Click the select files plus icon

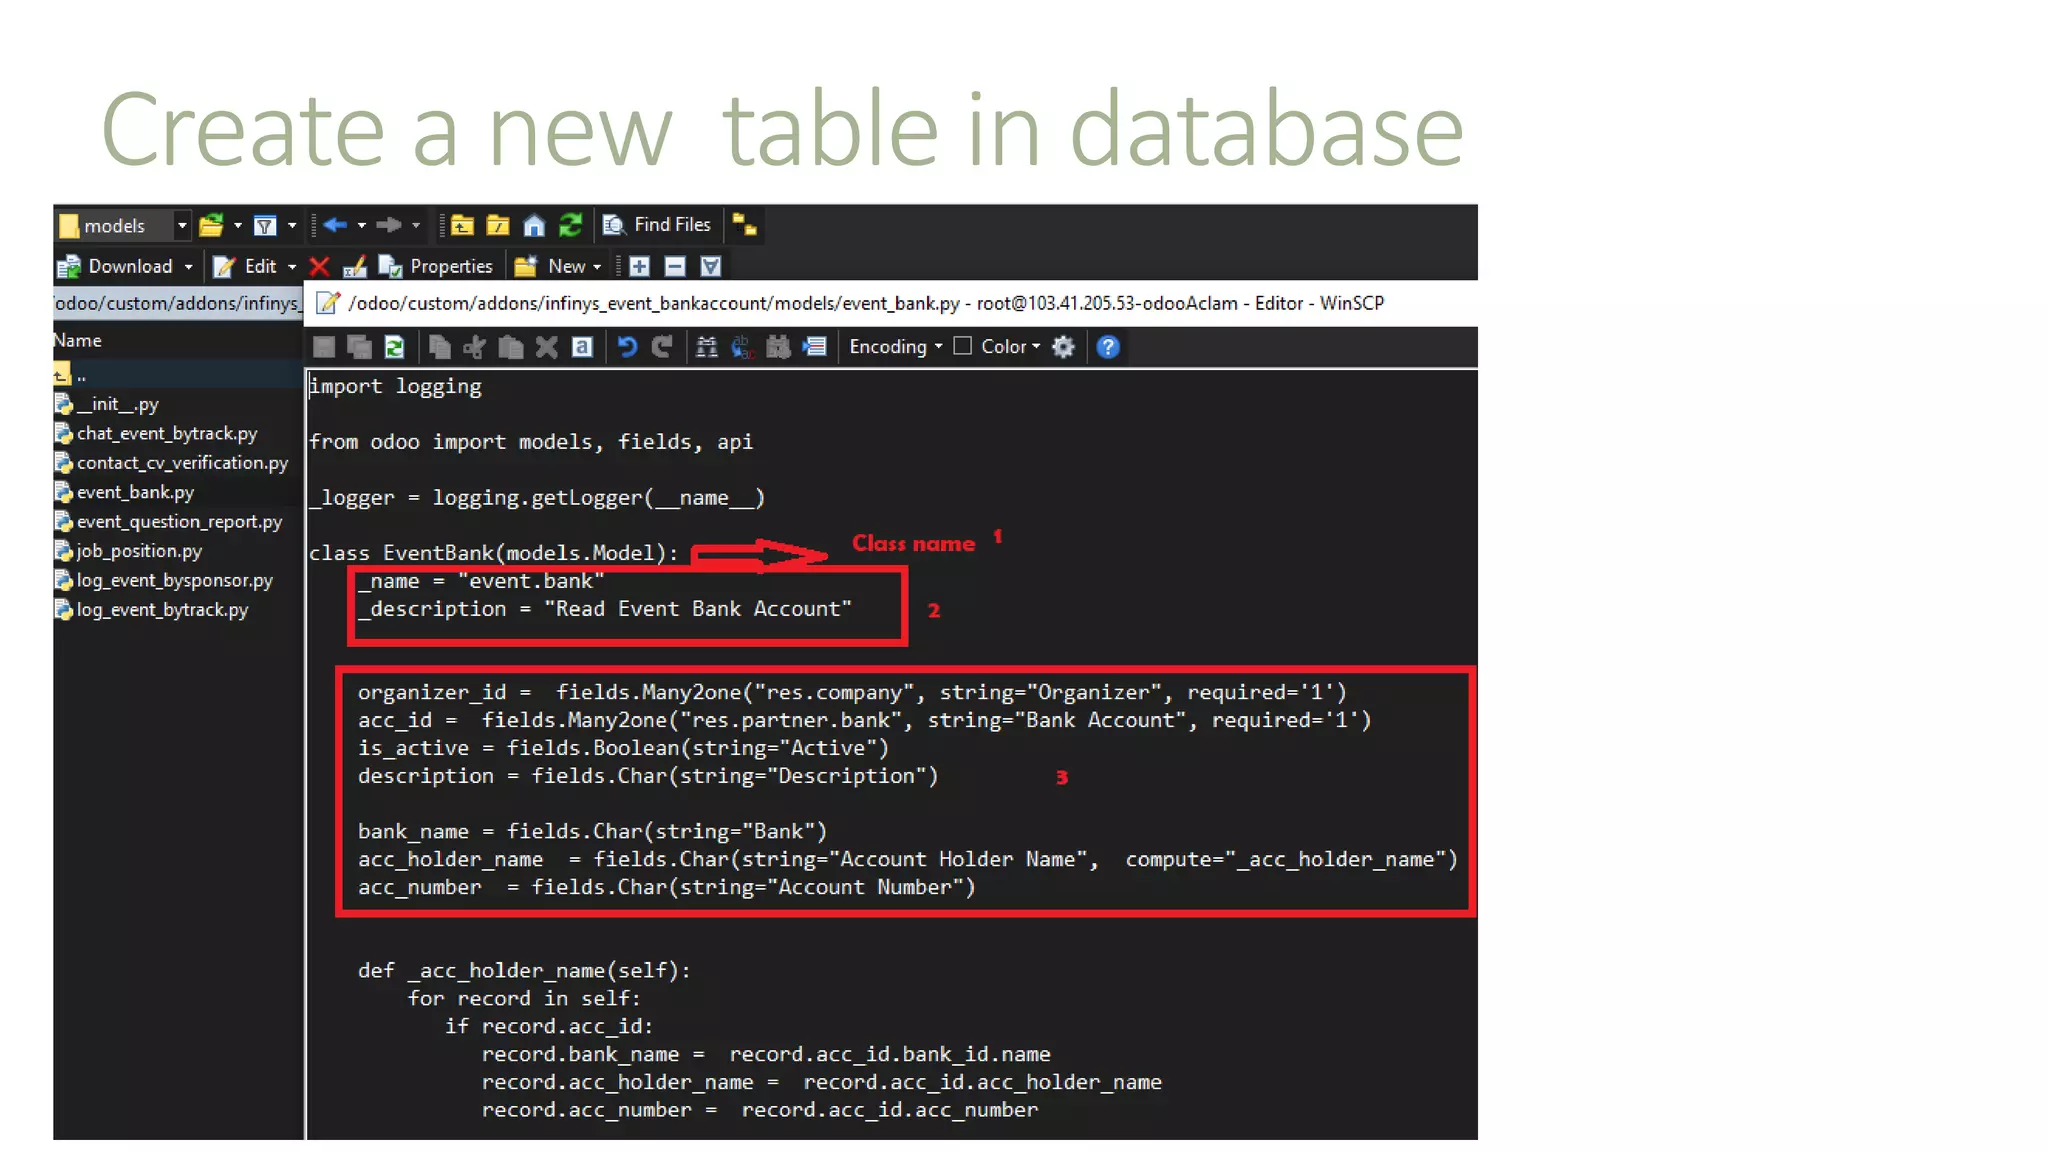click(x=640, y=266)
